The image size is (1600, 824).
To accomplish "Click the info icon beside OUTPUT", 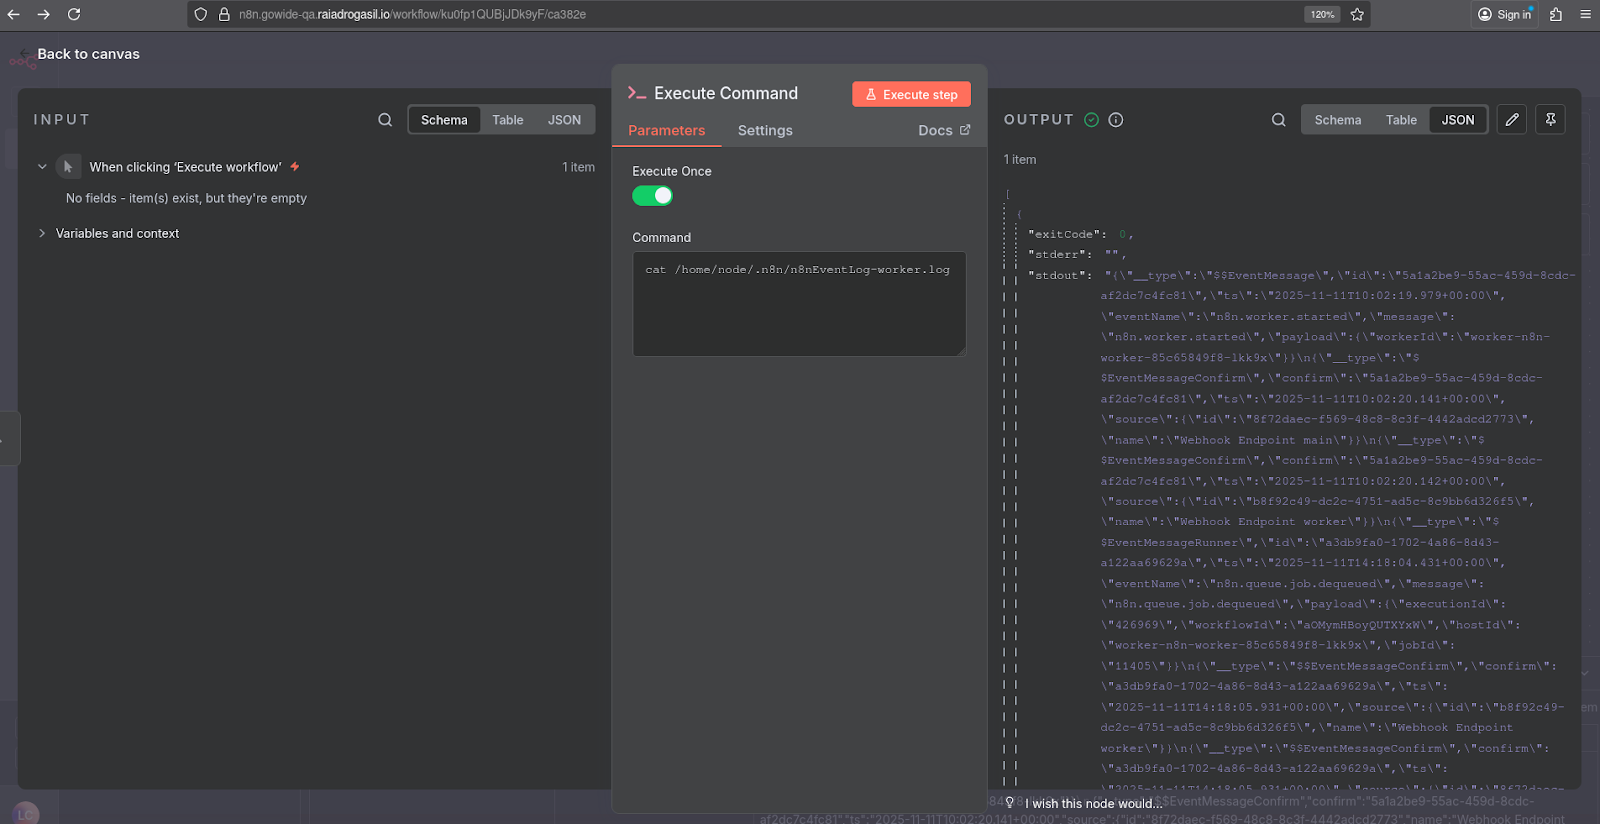I will click(1116, 120).
